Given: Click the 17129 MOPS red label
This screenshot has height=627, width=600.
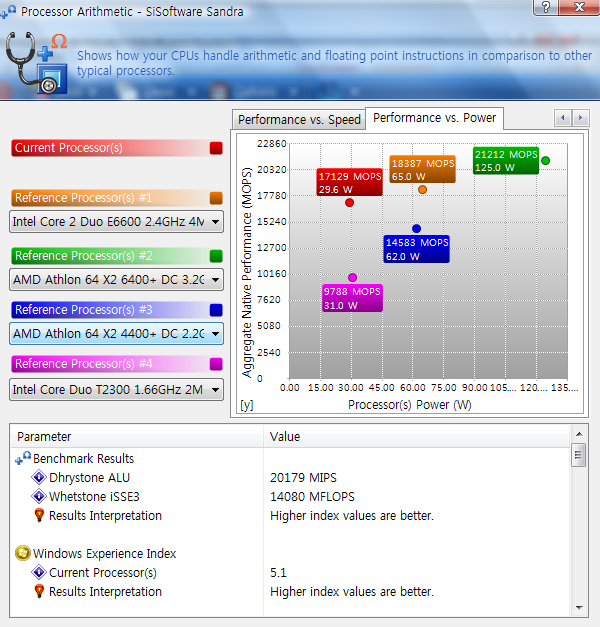Looking at the screenshot, I should [x=350, y=182].
